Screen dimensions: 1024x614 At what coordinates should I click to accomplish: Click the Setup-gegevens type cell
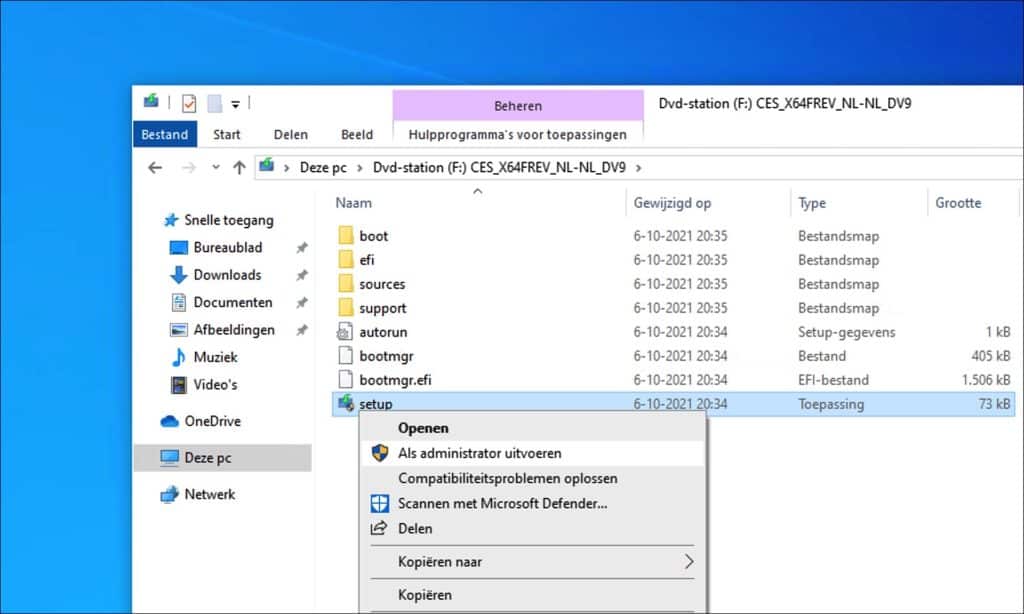click(846, 332)
